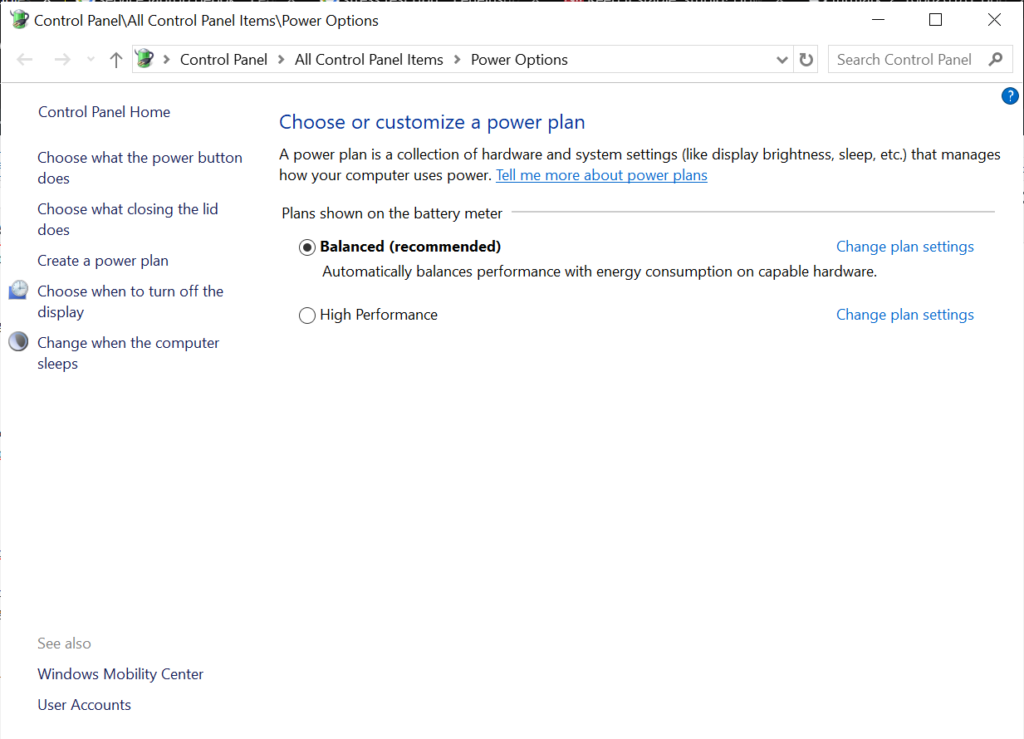Screen dimensions: 1024x739
Task: Click the shield icon beside turning off the display
Action: click(x=17, y=289)
